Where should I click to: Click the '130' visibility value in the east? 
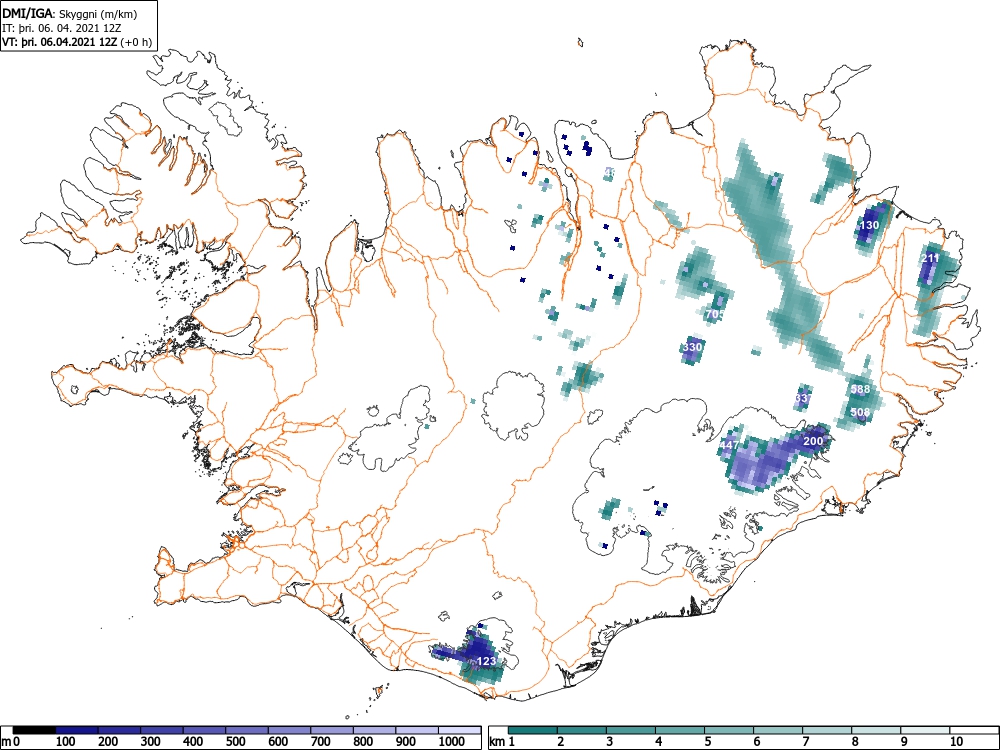point(869,225)
